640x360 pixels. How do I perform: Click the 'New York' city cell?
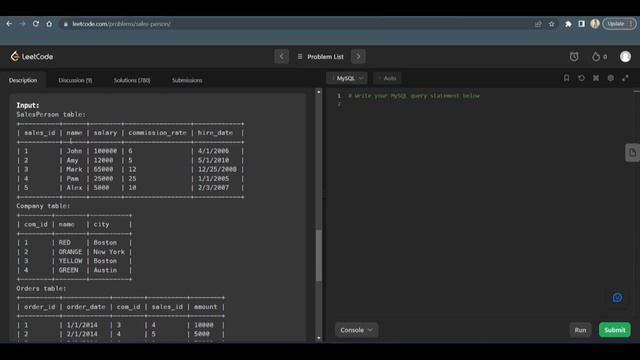tap(109, 252)
